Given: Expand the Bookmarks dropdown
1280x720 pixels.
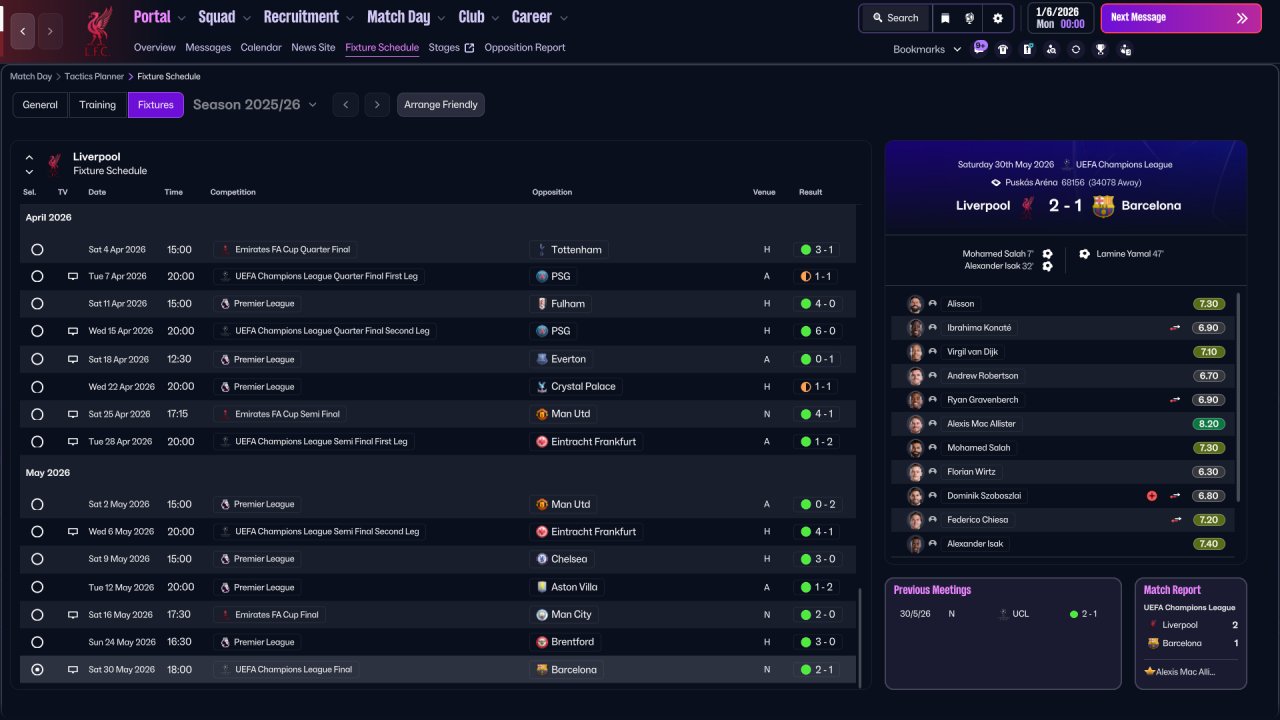Looking at the screenshot, I should pyautogui.click(x=927, y=49).
